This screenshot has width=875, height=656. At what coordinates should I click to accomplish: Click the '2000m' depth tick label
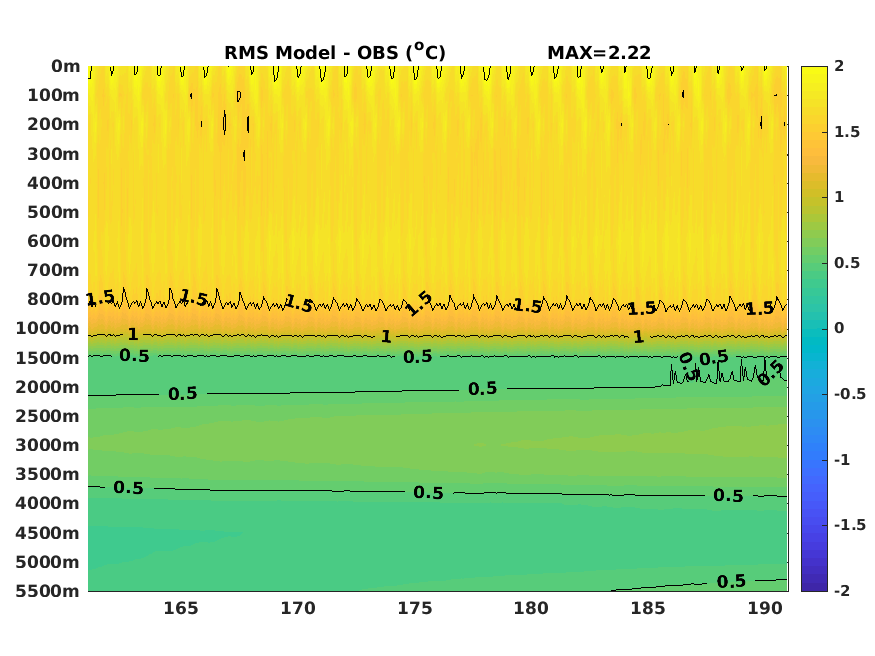48,387
